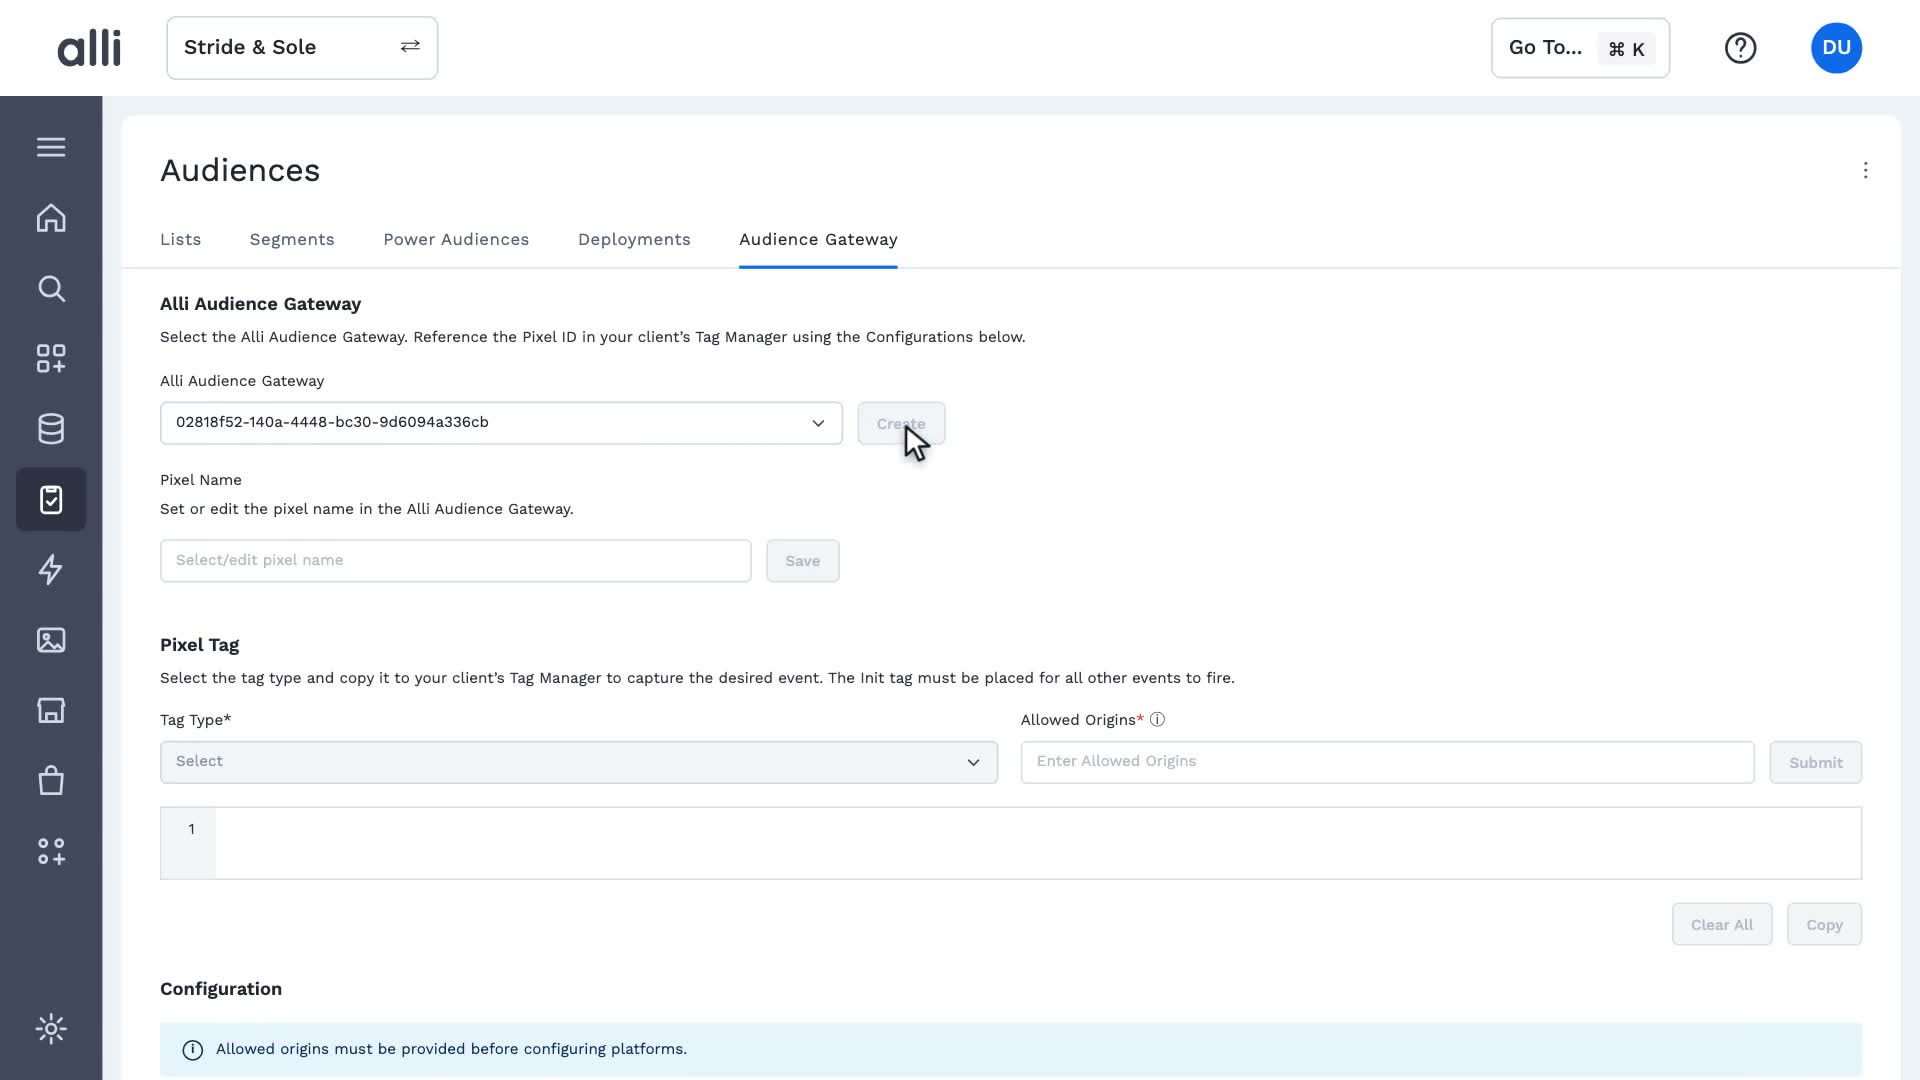Focus the Enter Allowed Origins field
The width and height of the screenshot is (1920, 1080).
(1387, 762)
